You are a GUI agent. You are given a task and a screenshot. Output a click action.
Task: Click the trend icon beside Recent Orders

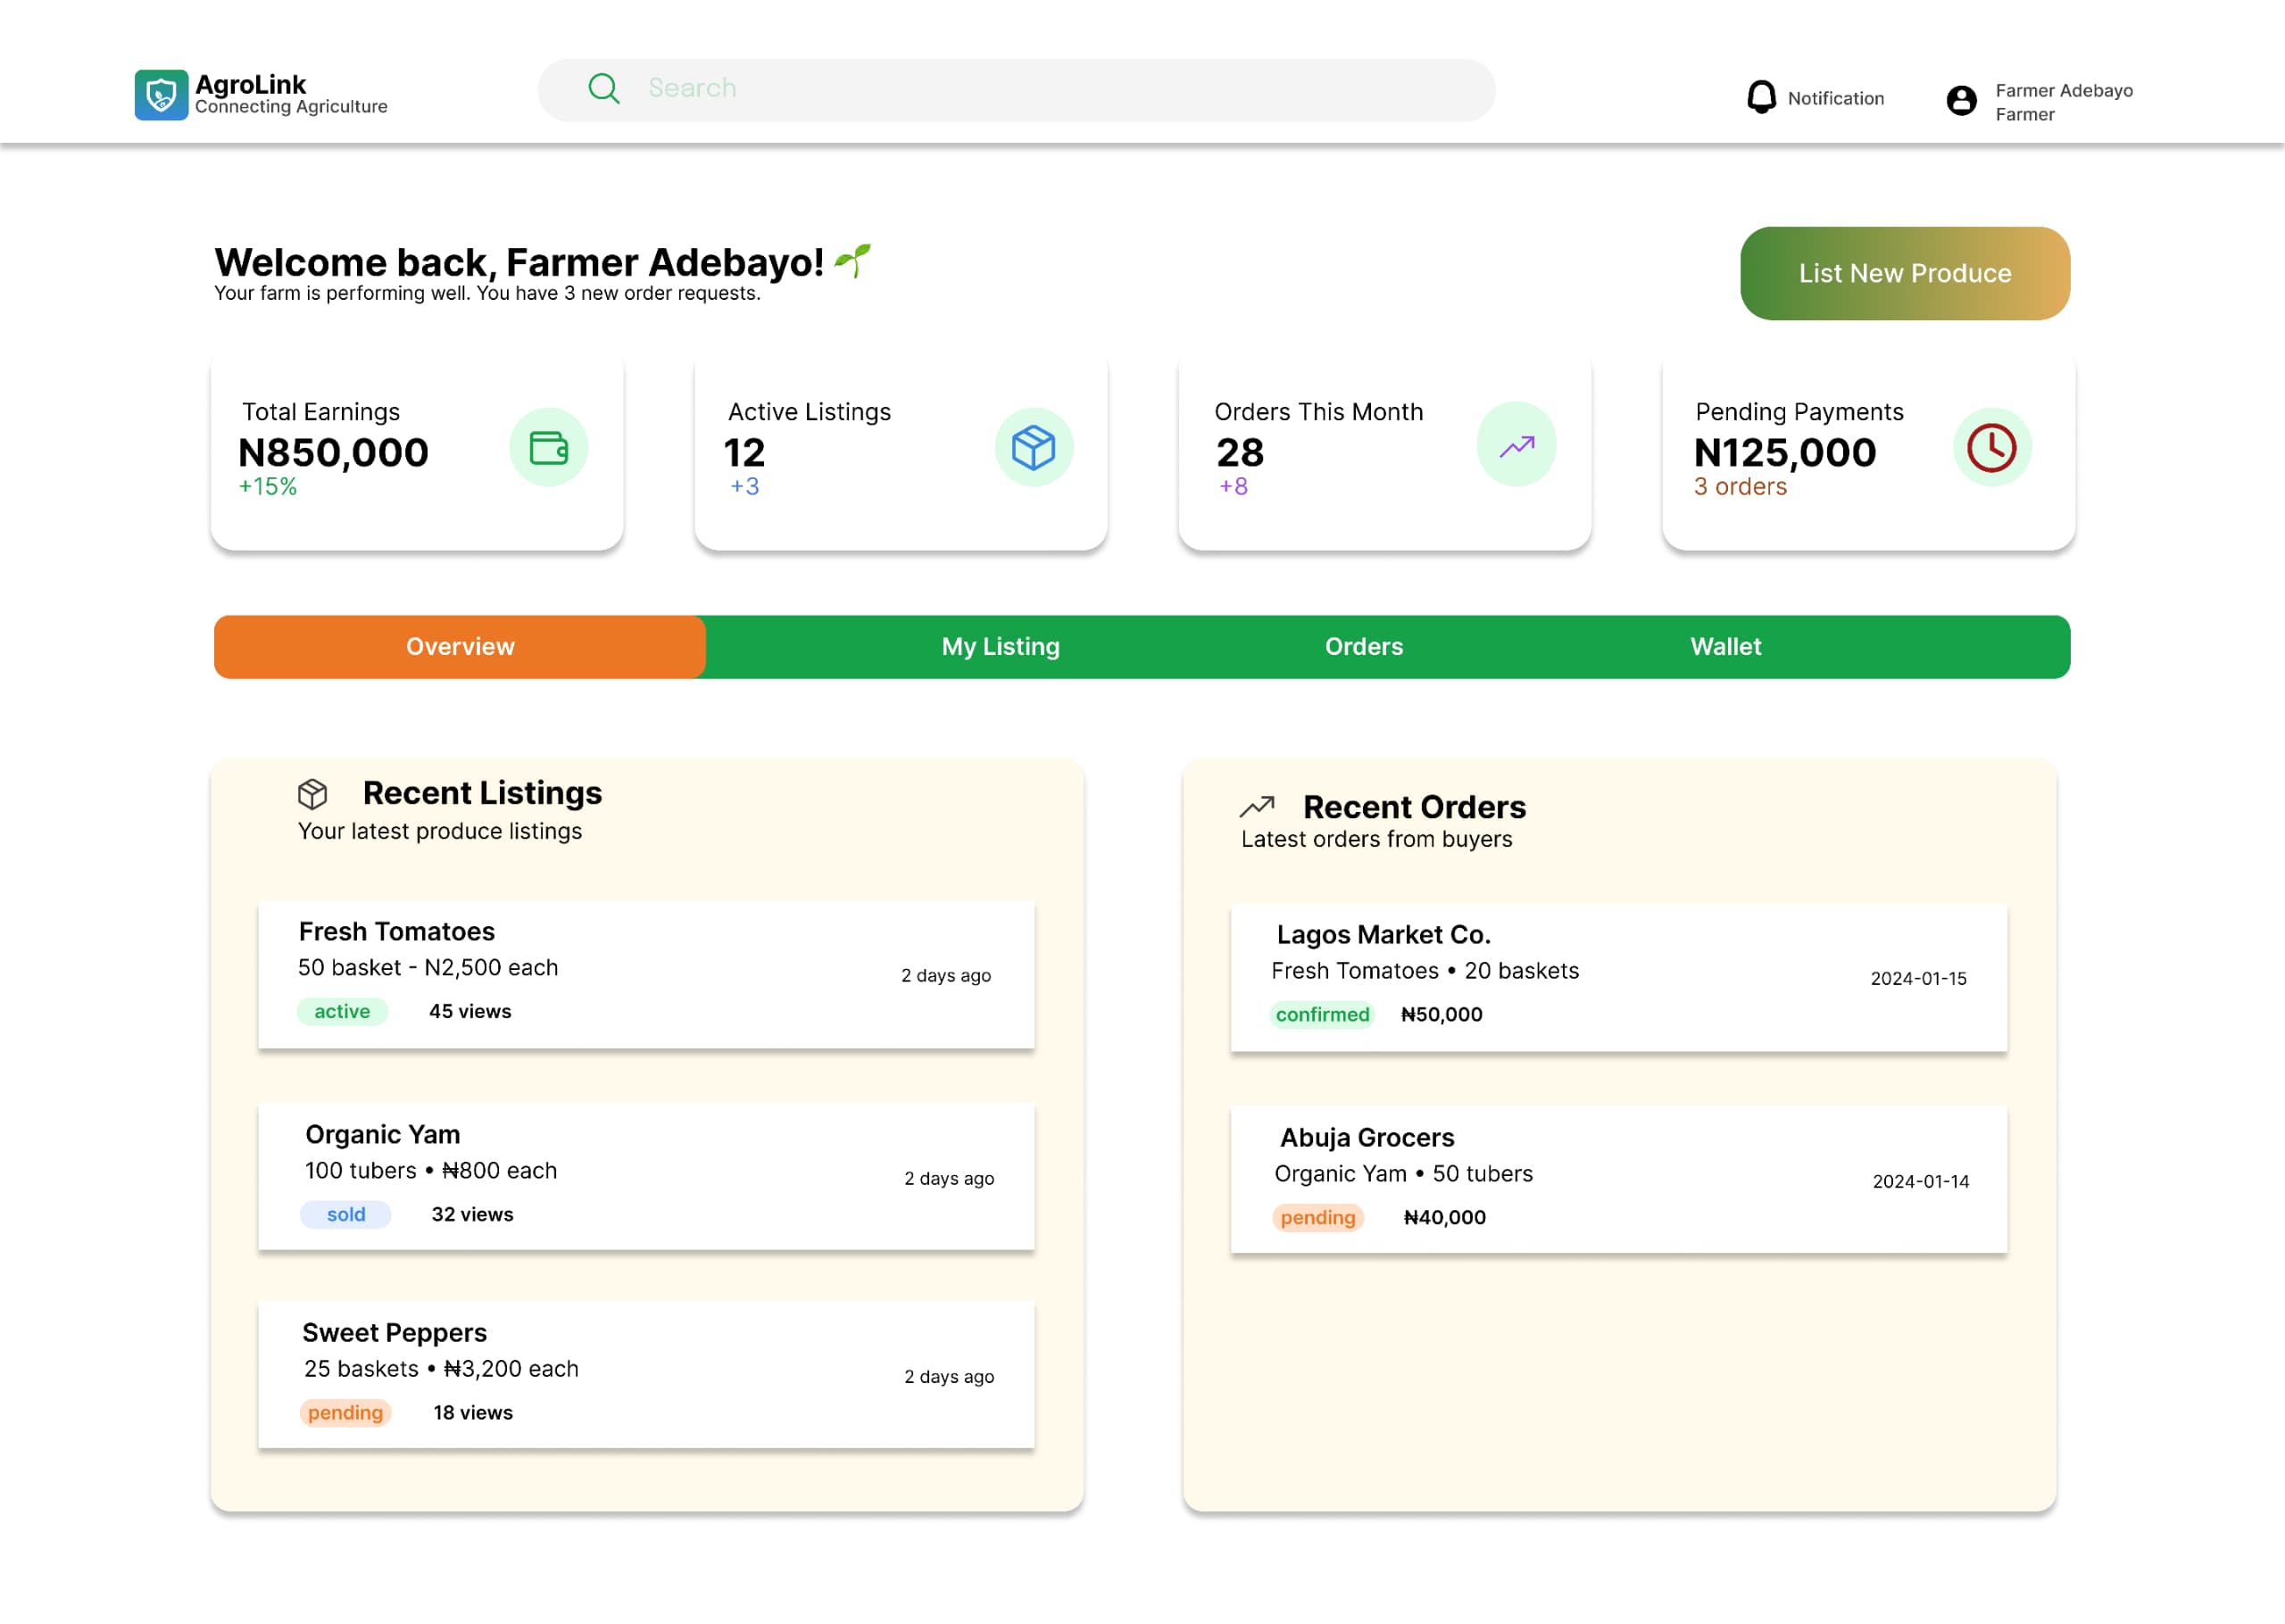click(x=1257, y=806)
